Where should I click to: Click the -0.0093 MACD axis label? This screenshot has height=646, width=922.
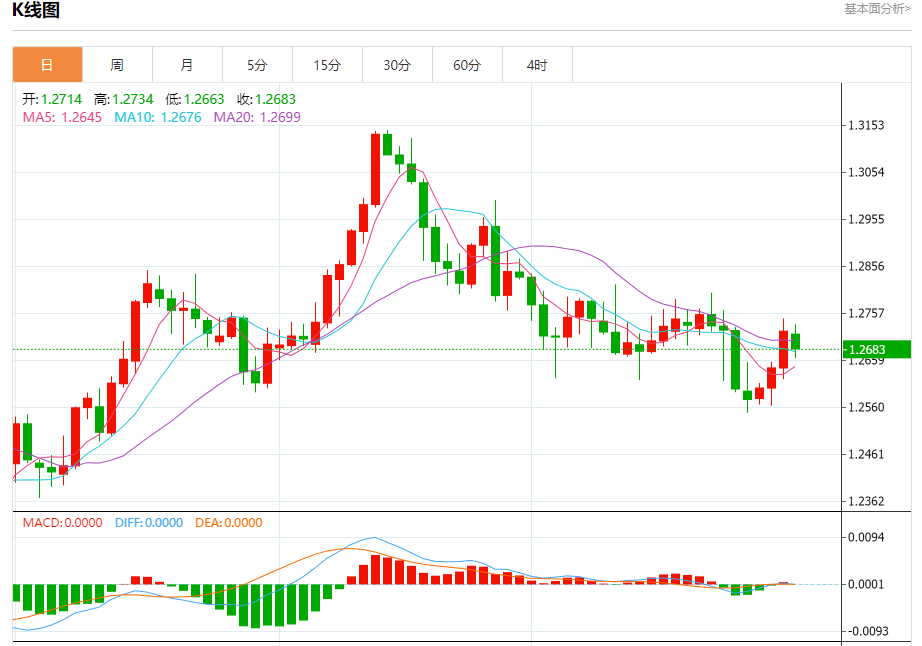[x=867, y=631]
